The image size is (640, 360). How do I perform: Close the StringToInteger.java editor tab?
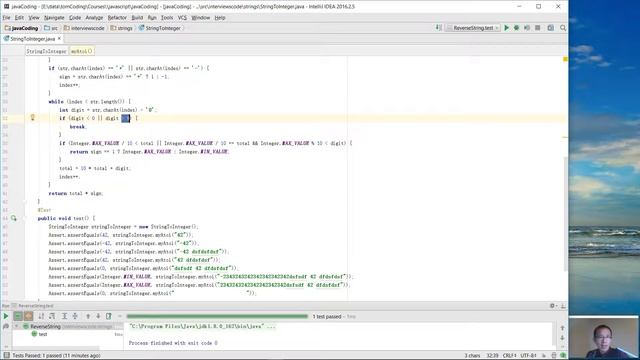(x=59, y=38)
